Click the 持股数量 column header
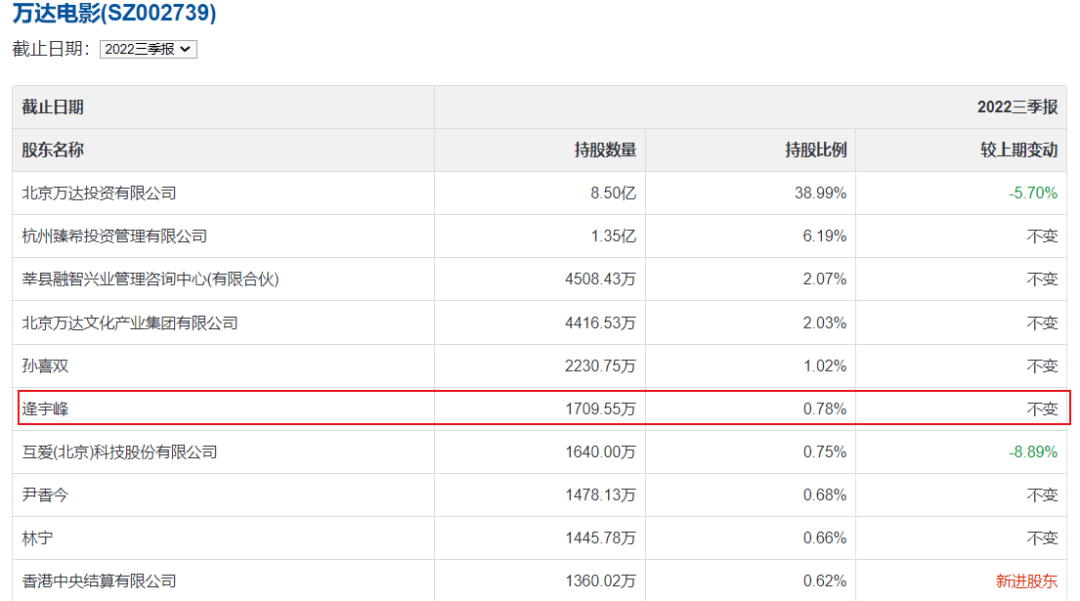This screenshot has width=1080, height=601. (x=605, y=150)
